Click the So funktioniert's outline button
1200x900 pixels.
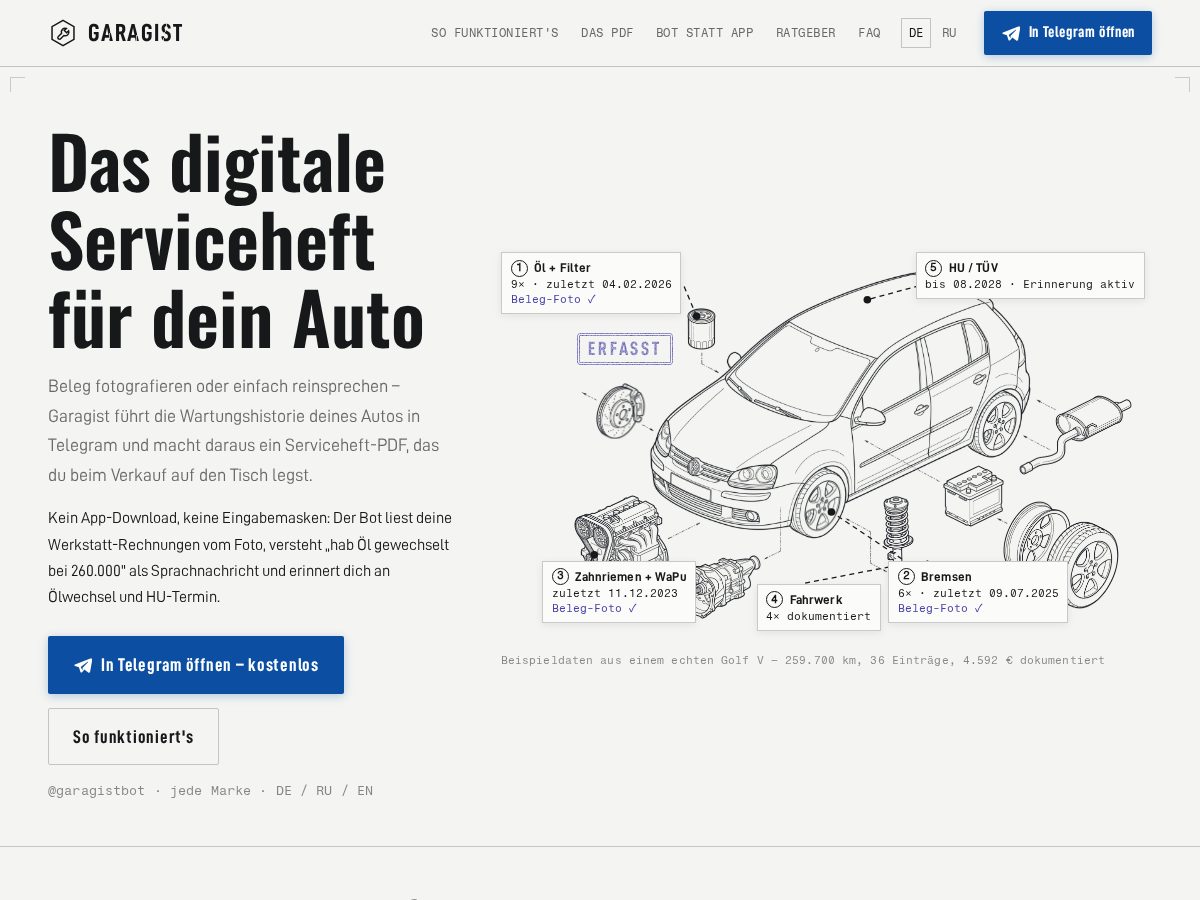click(133, 737)
